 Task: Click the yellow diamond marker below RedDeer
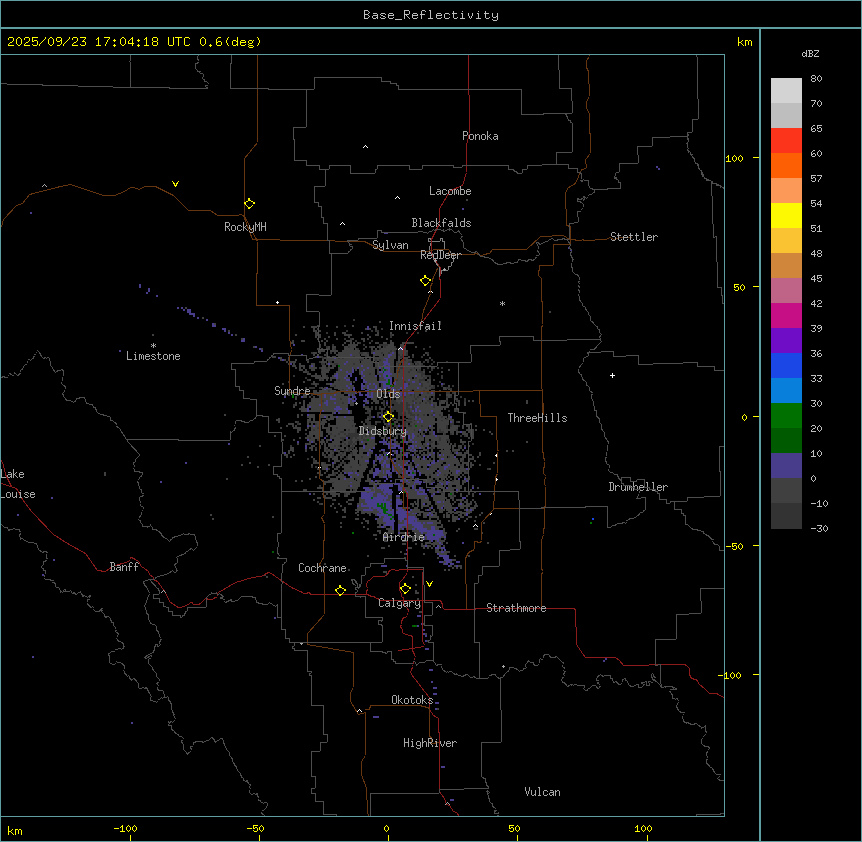(x=426, y=280)
